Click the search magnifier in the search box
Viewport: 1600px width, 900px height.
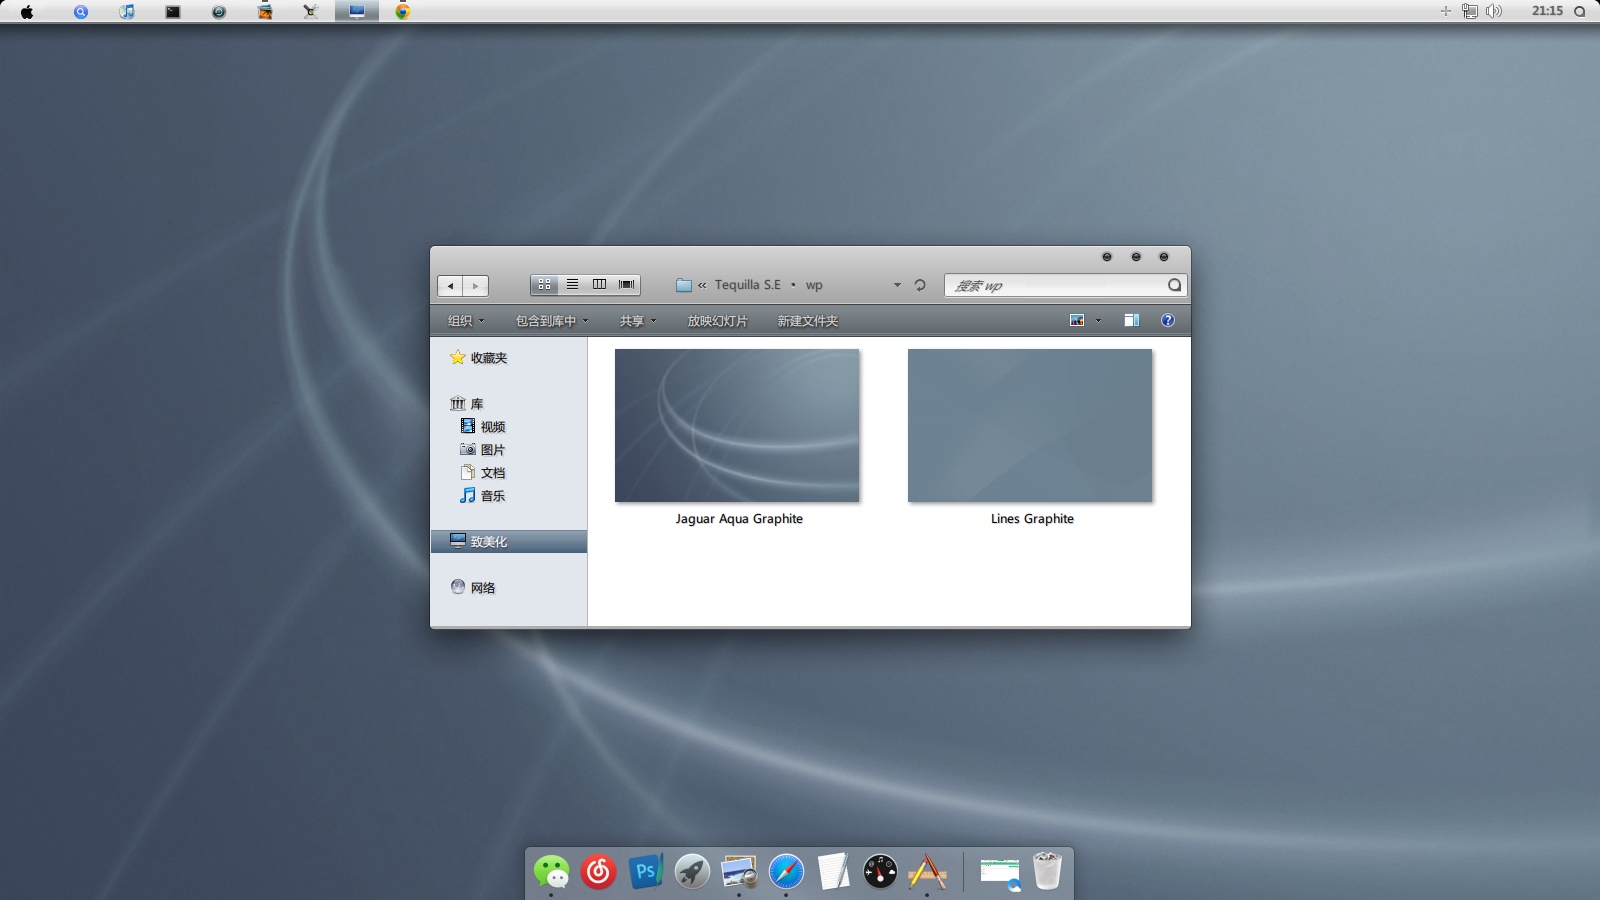coord(1175,286)
